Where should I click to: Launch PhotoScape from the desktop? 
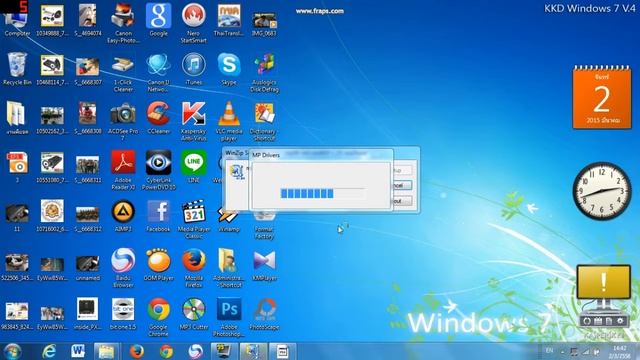264,313
